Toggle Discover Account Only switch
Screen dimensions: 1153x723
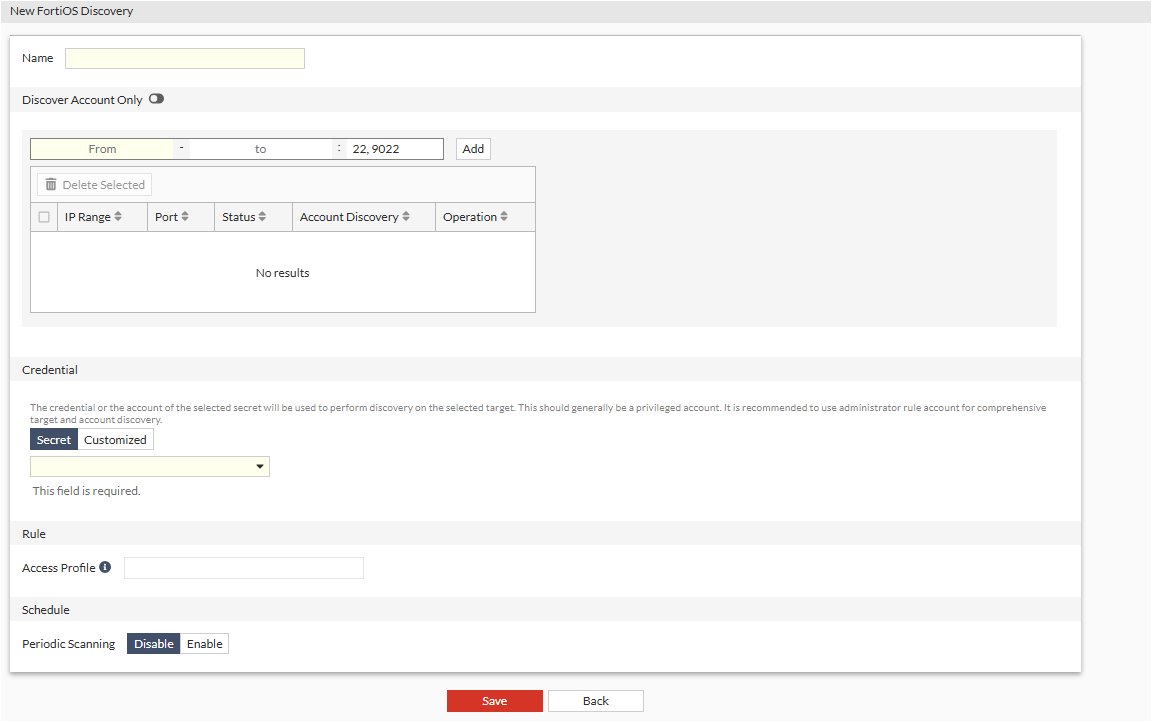tap(157, 99)
